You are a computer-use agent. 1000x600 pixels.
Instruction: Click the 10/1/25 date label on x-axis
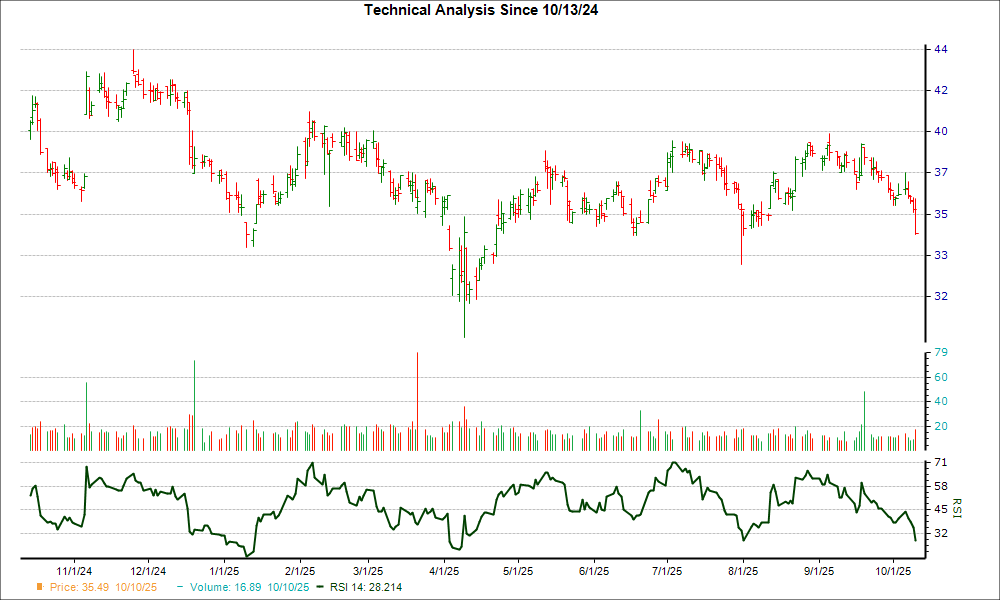893,570
